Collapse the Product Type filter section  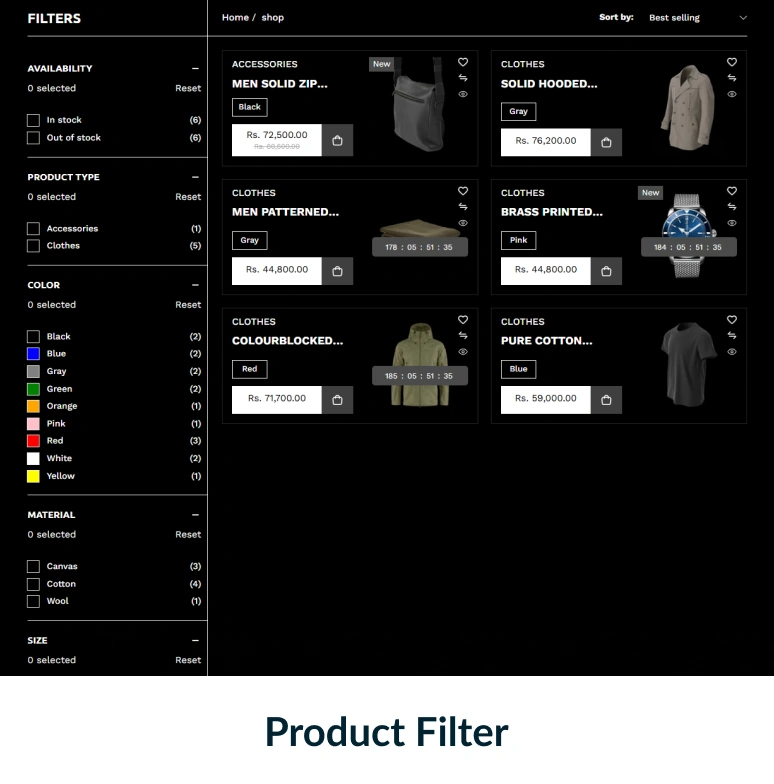(x=195, y=177)
